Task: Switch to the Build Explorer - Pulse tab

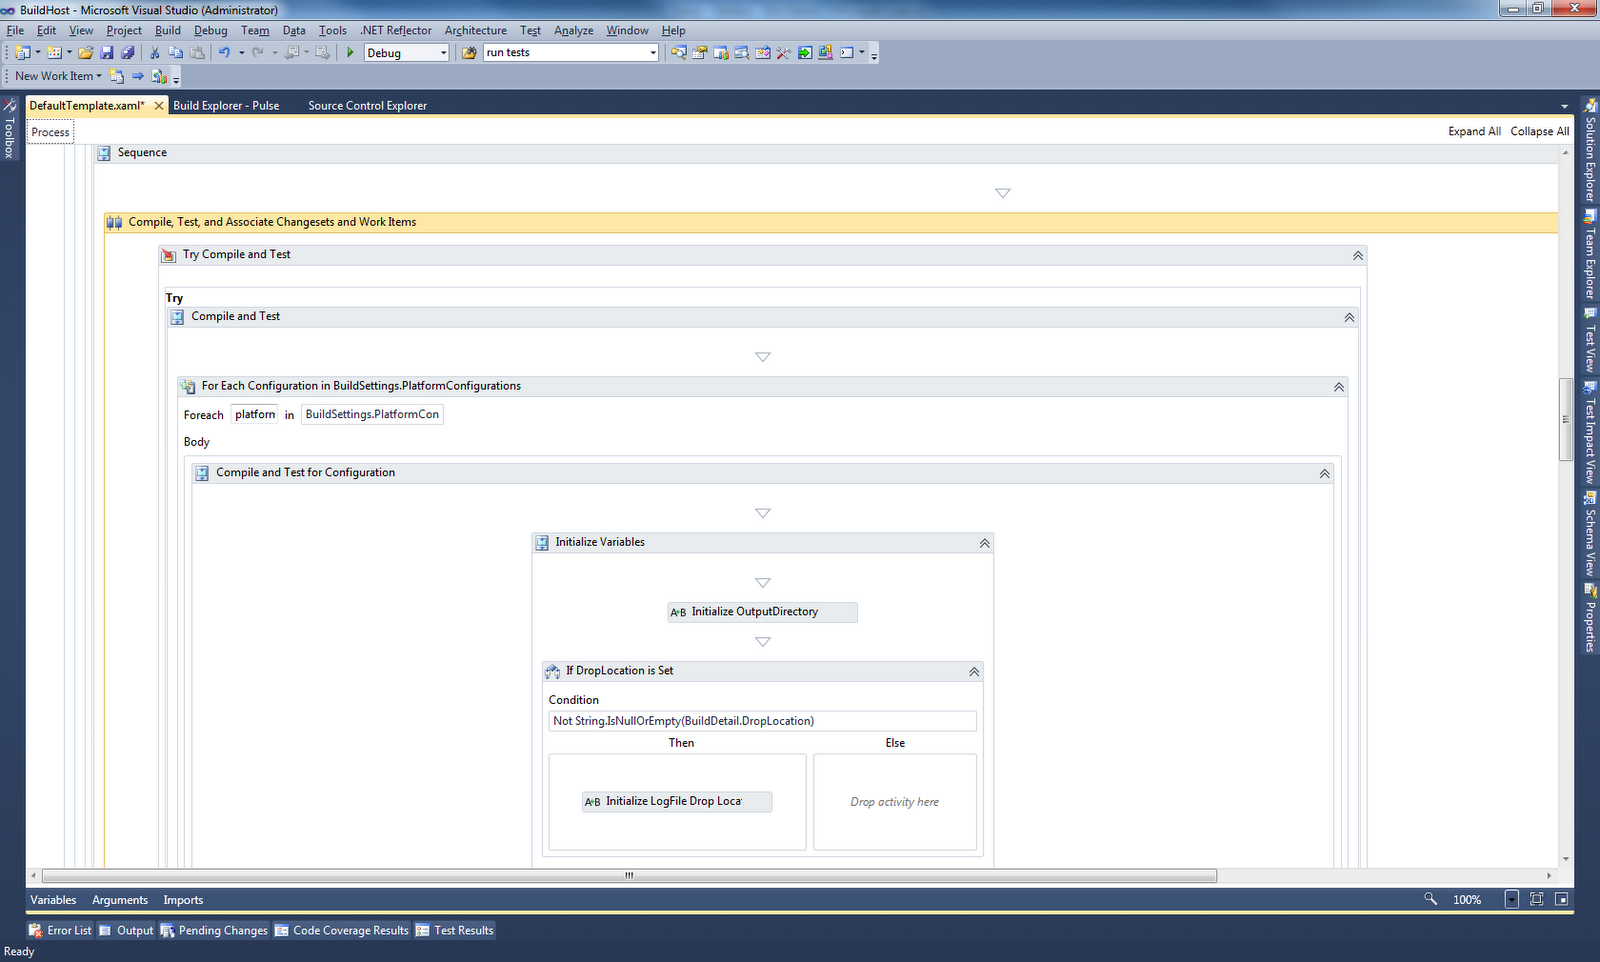Action: (226, 105)
